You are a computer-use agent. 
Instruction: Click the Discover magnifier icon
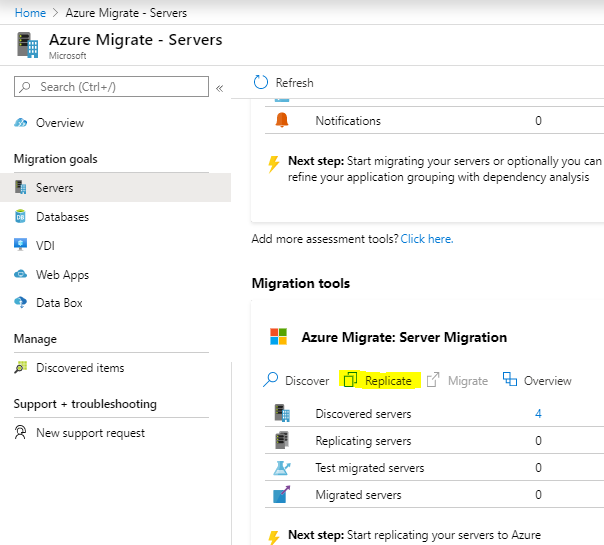click(x=271, y=379)
